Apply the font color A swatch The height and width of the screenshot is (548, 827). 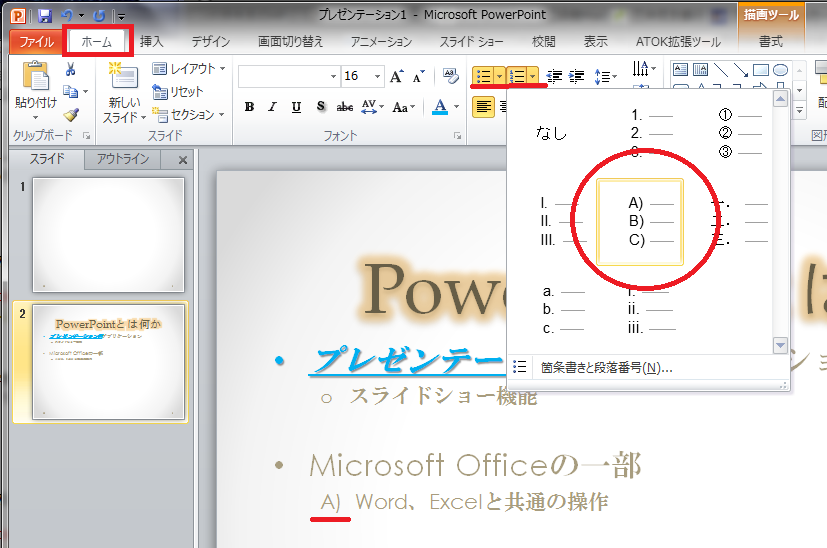(440, 107)
